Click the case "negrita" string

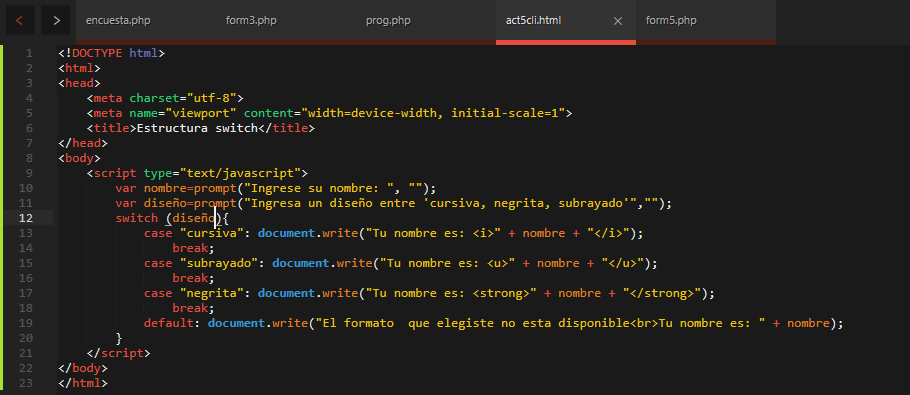[x=212, y=293]
